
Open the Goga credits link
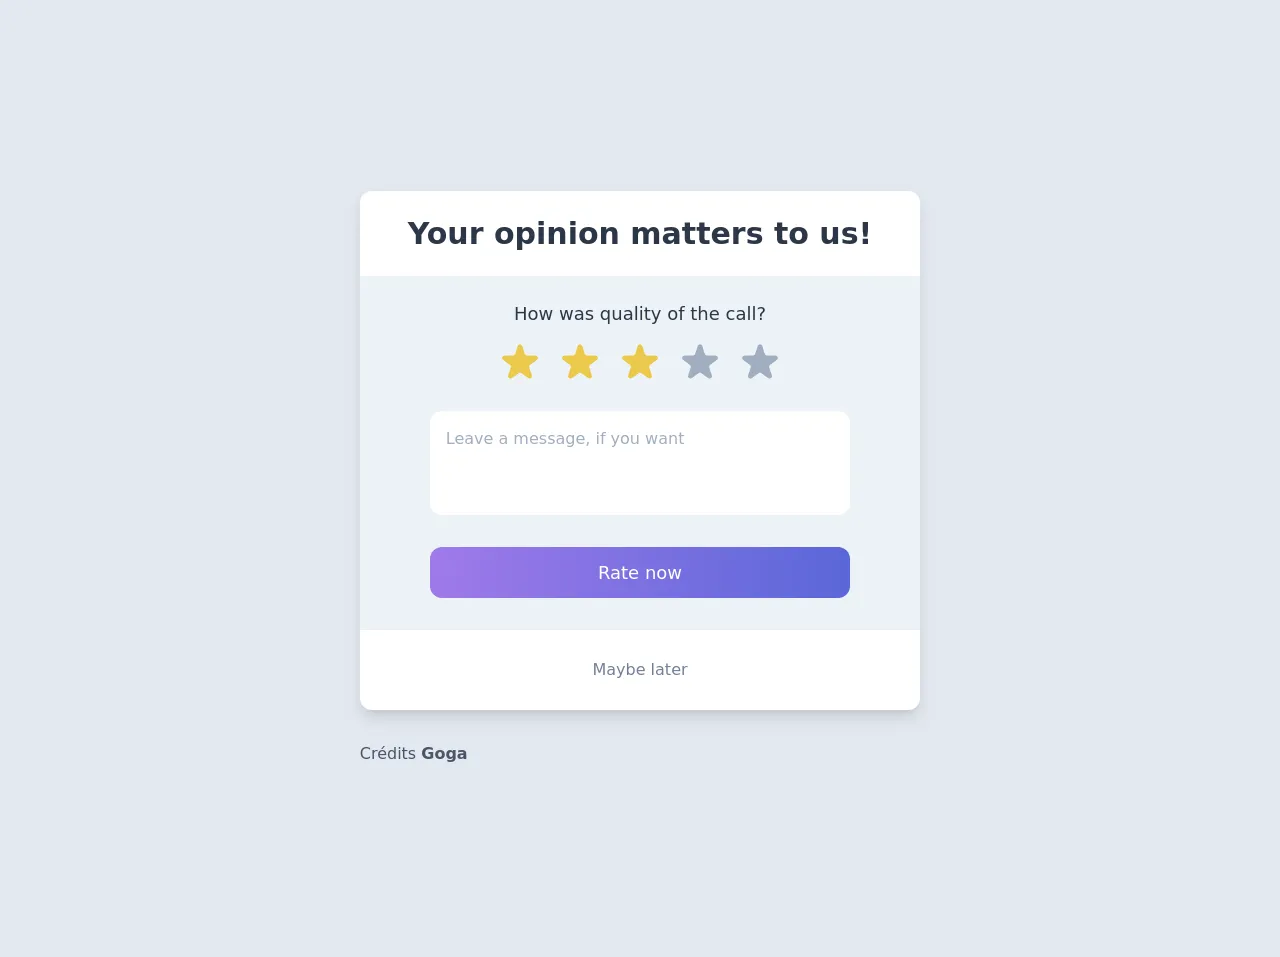444,754
